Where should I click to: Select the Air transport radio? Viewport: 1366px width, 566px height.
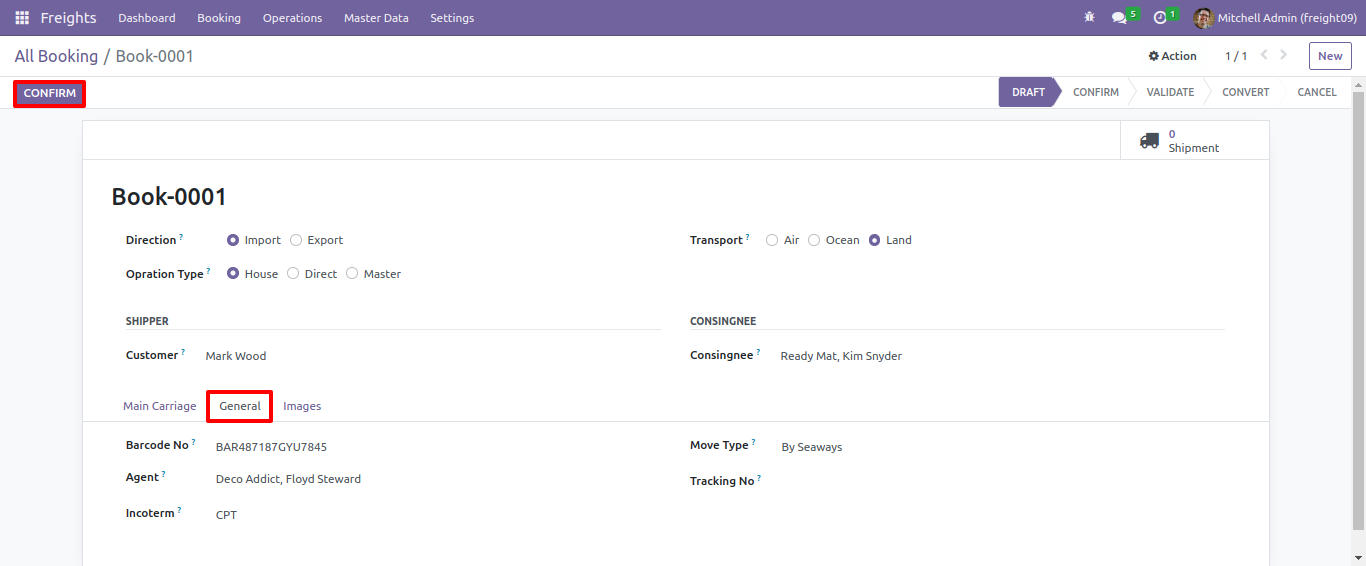[x=772, y=240]
